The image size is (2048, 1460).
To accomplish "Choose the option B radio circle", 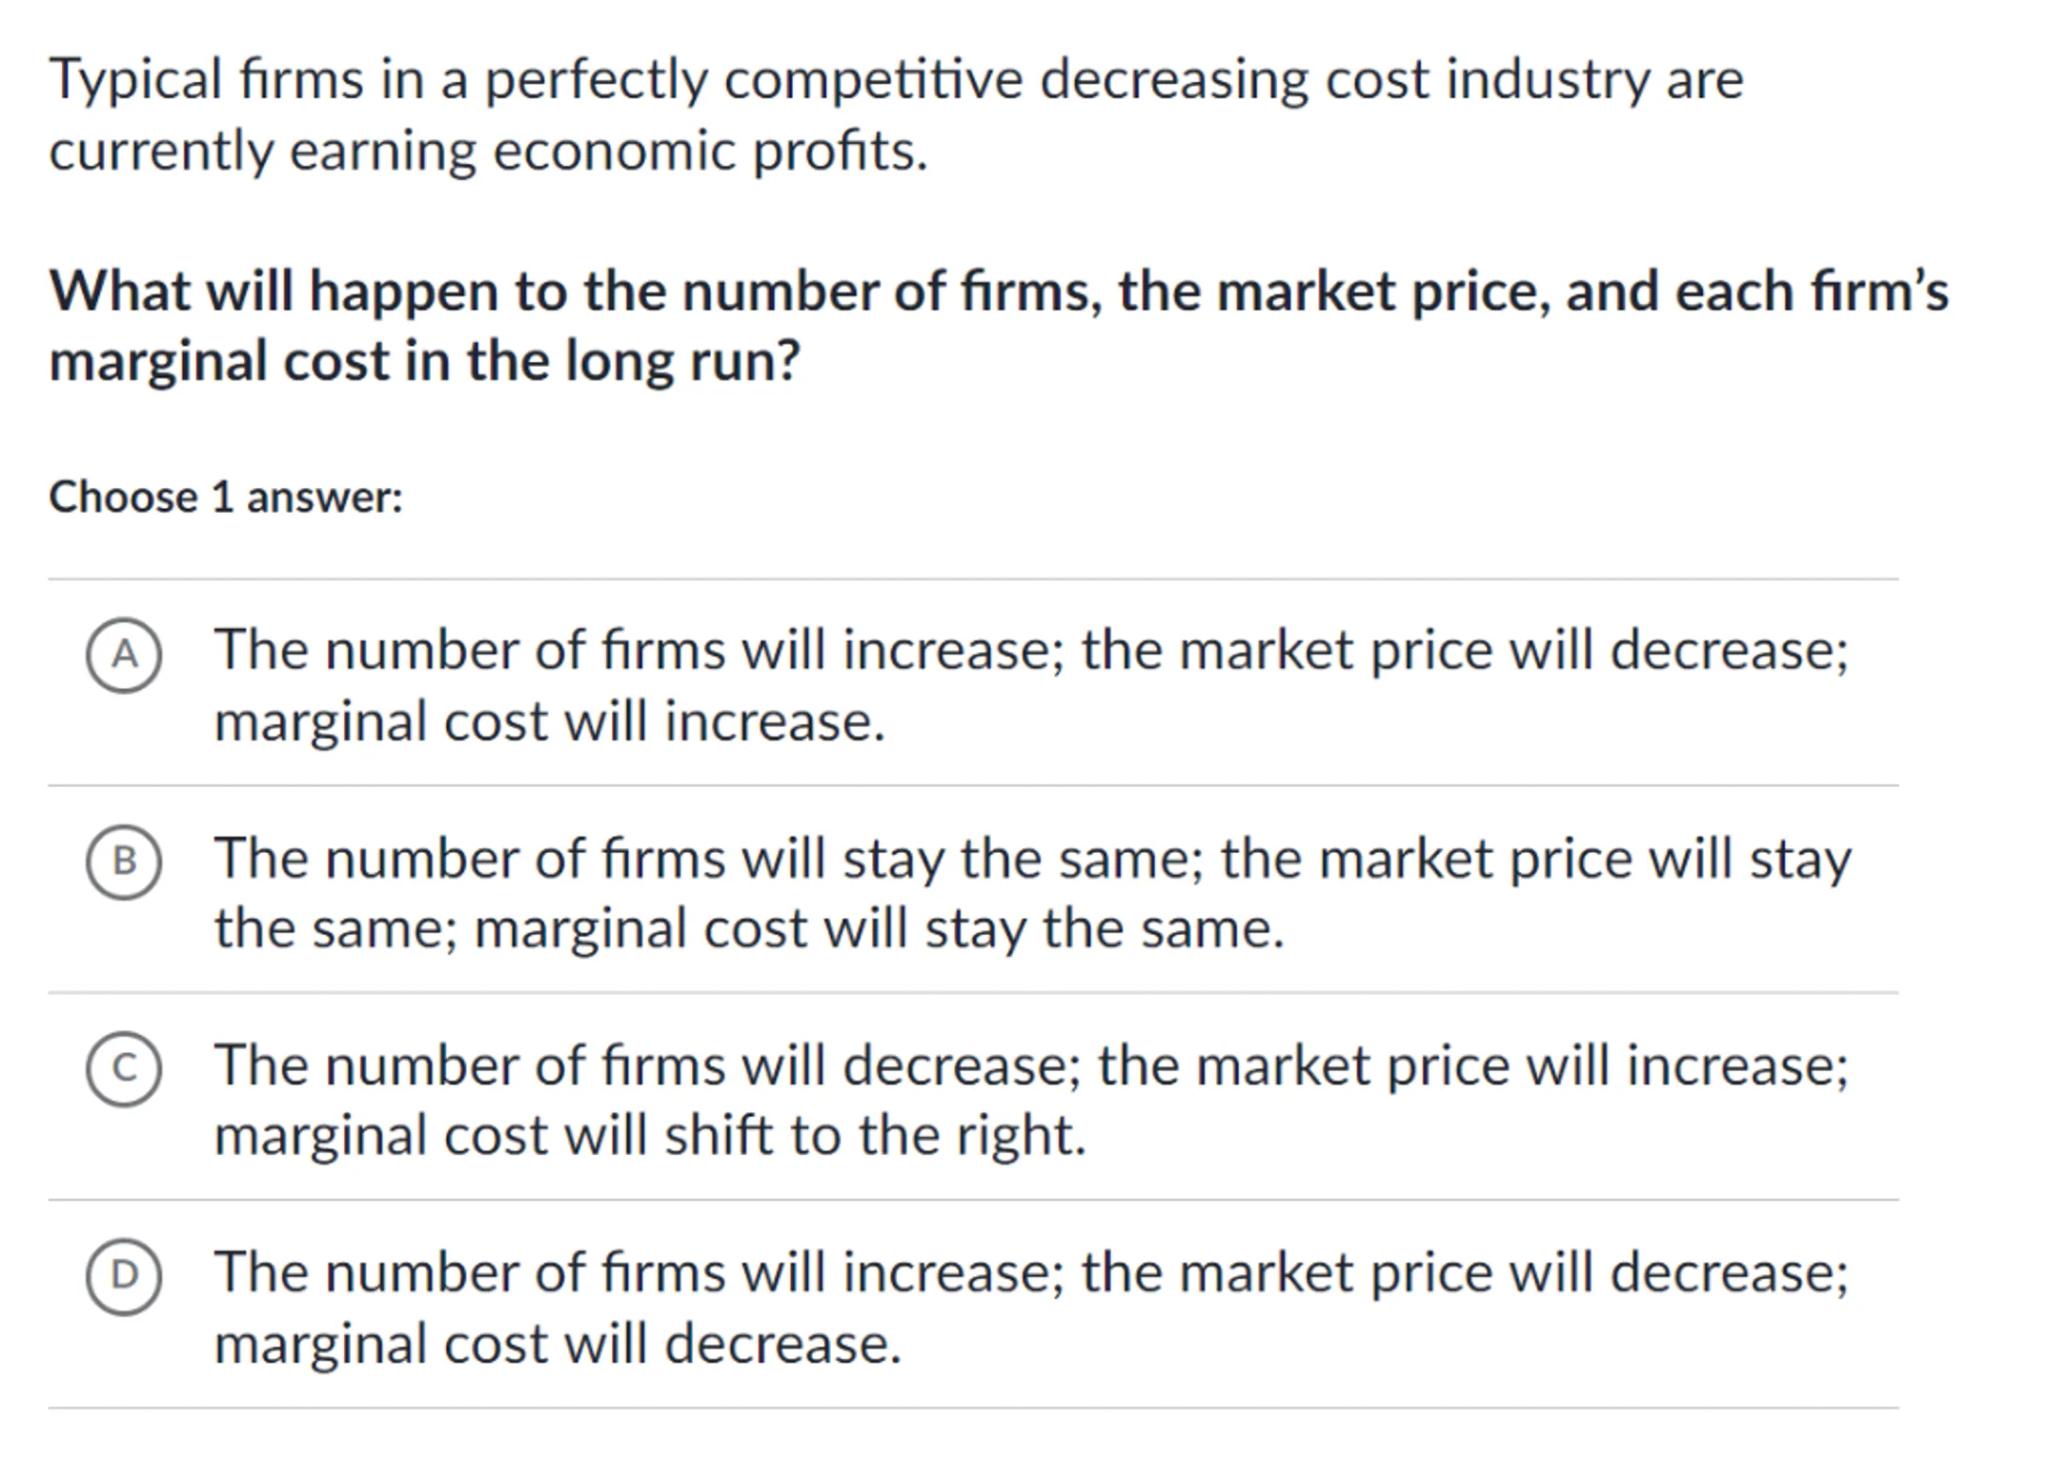I will coord(123,862).
